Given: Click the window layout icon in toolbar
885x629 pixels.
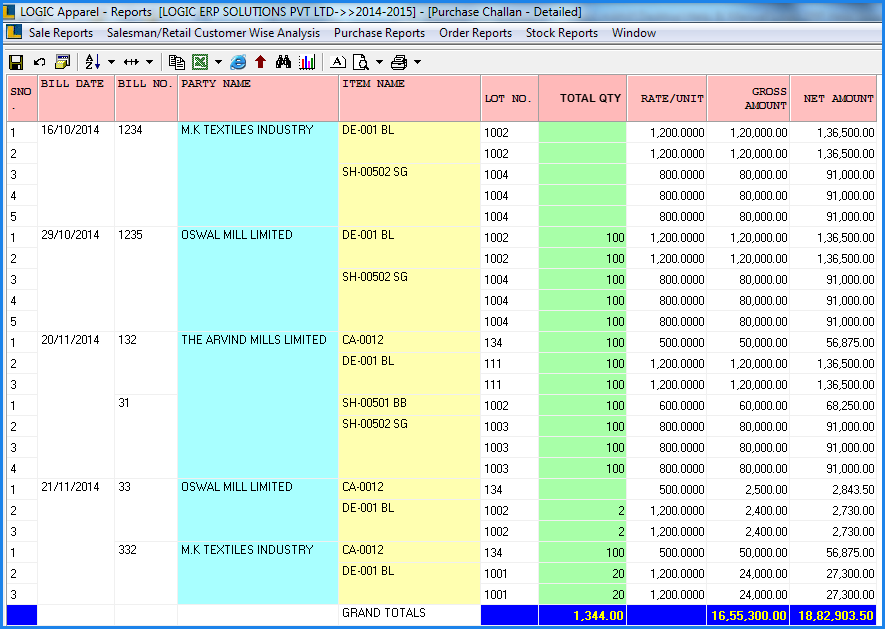Looking at the screenshot, I should click(x=62, y=62).
